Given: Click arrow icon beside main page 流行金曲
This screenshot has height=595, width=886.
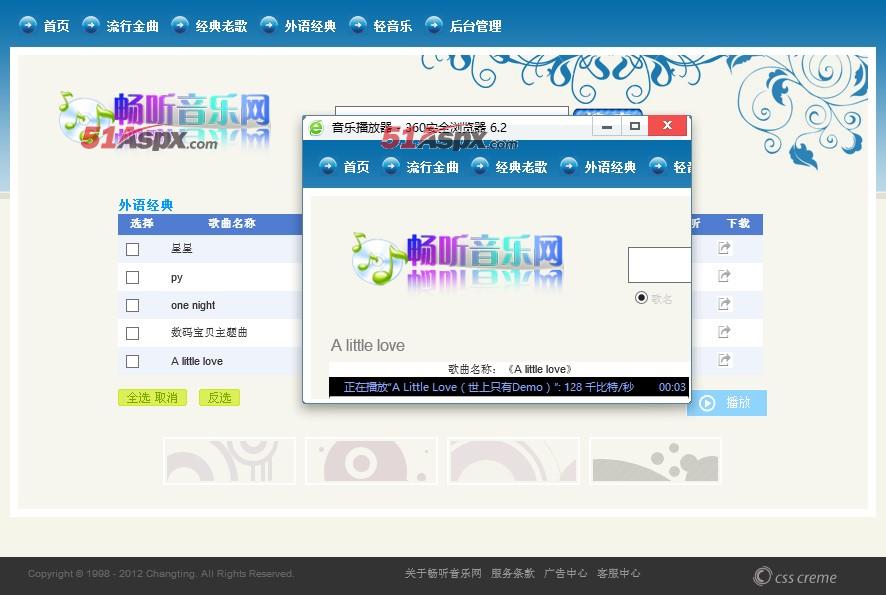Looking at the screenshot, I should (91, 25).
